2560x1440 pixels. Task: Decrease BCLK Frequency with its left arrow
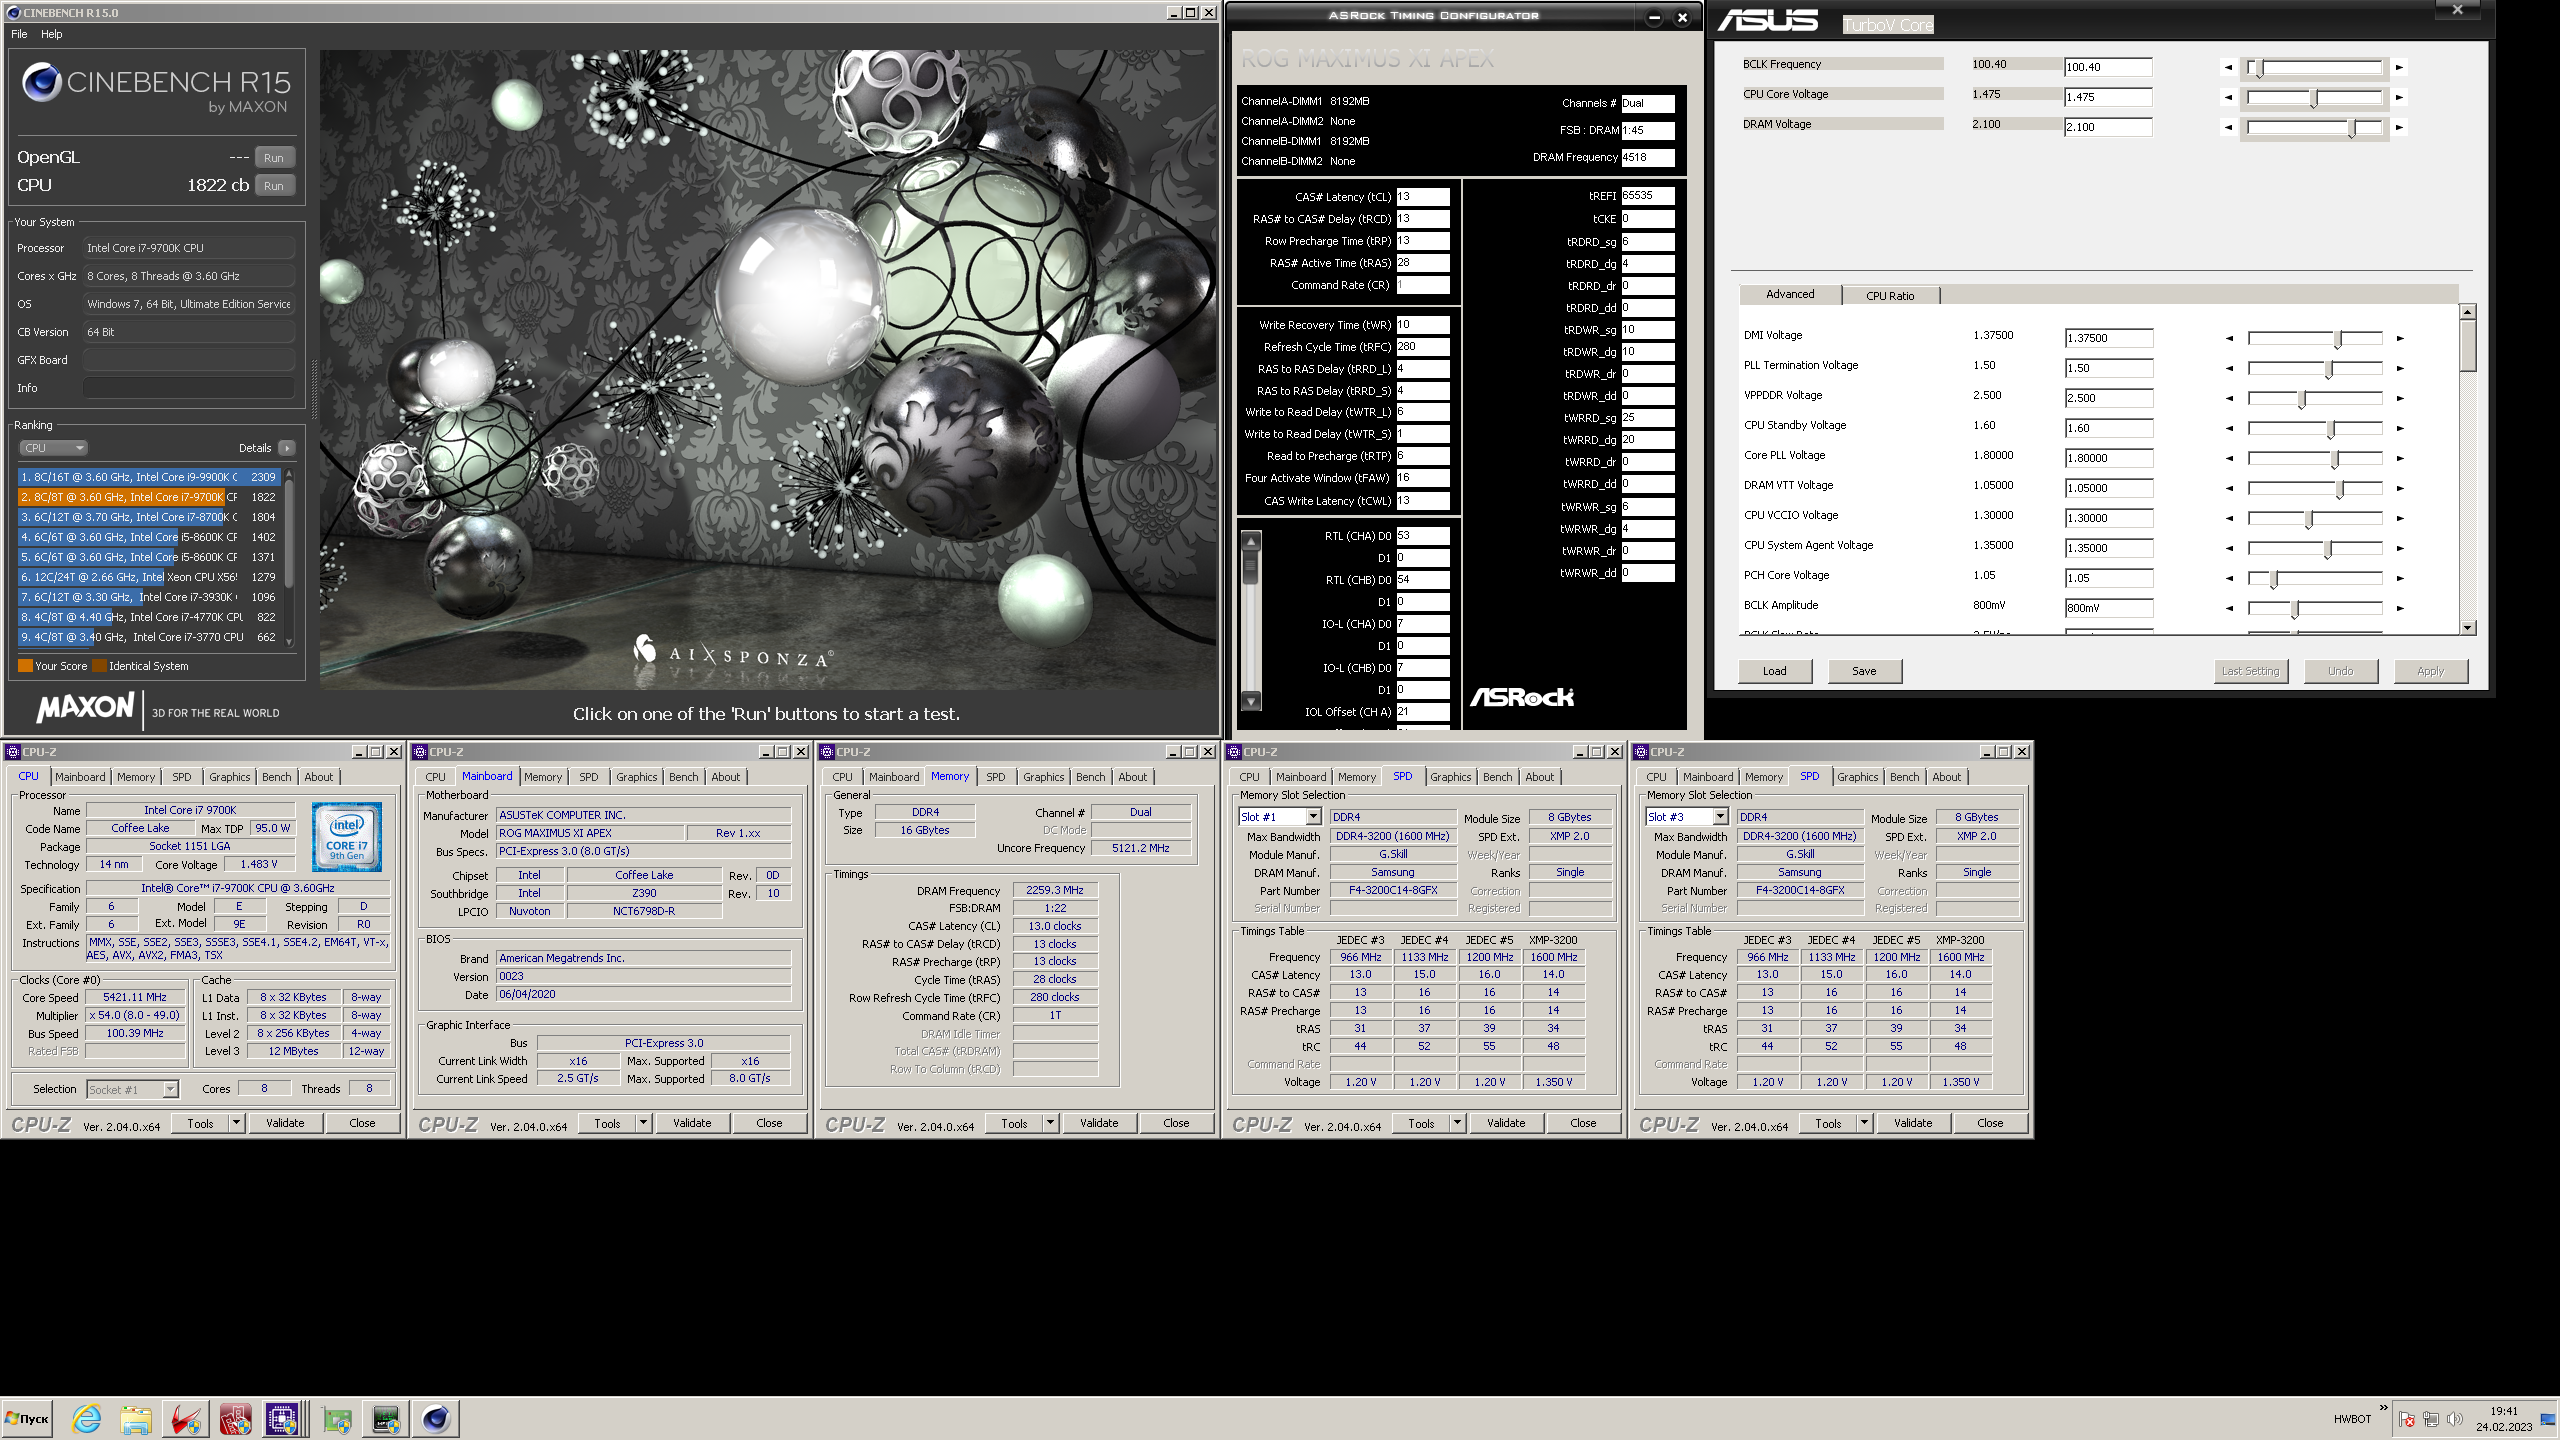[x=2228, y=68]
